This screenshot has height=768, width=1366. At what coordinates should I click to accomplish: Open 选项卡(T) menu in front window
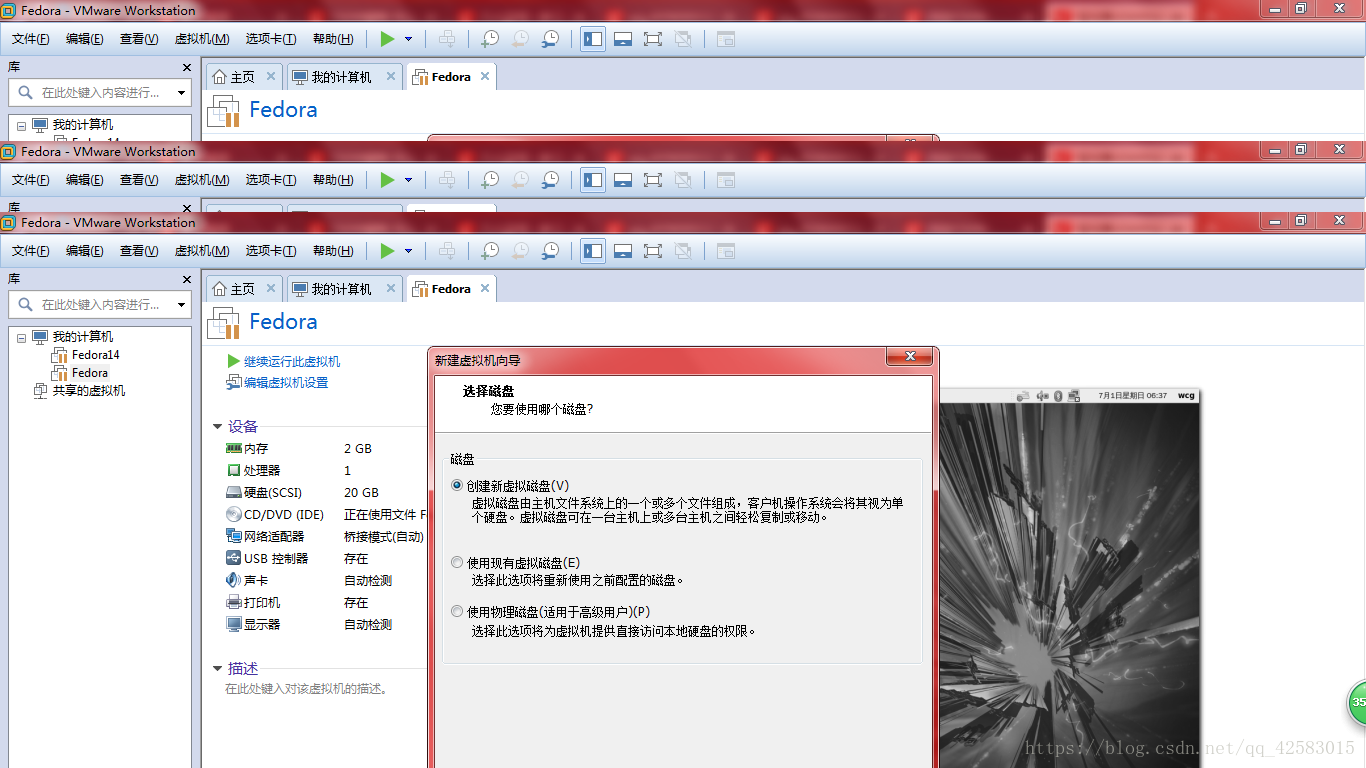click(271, 251)
